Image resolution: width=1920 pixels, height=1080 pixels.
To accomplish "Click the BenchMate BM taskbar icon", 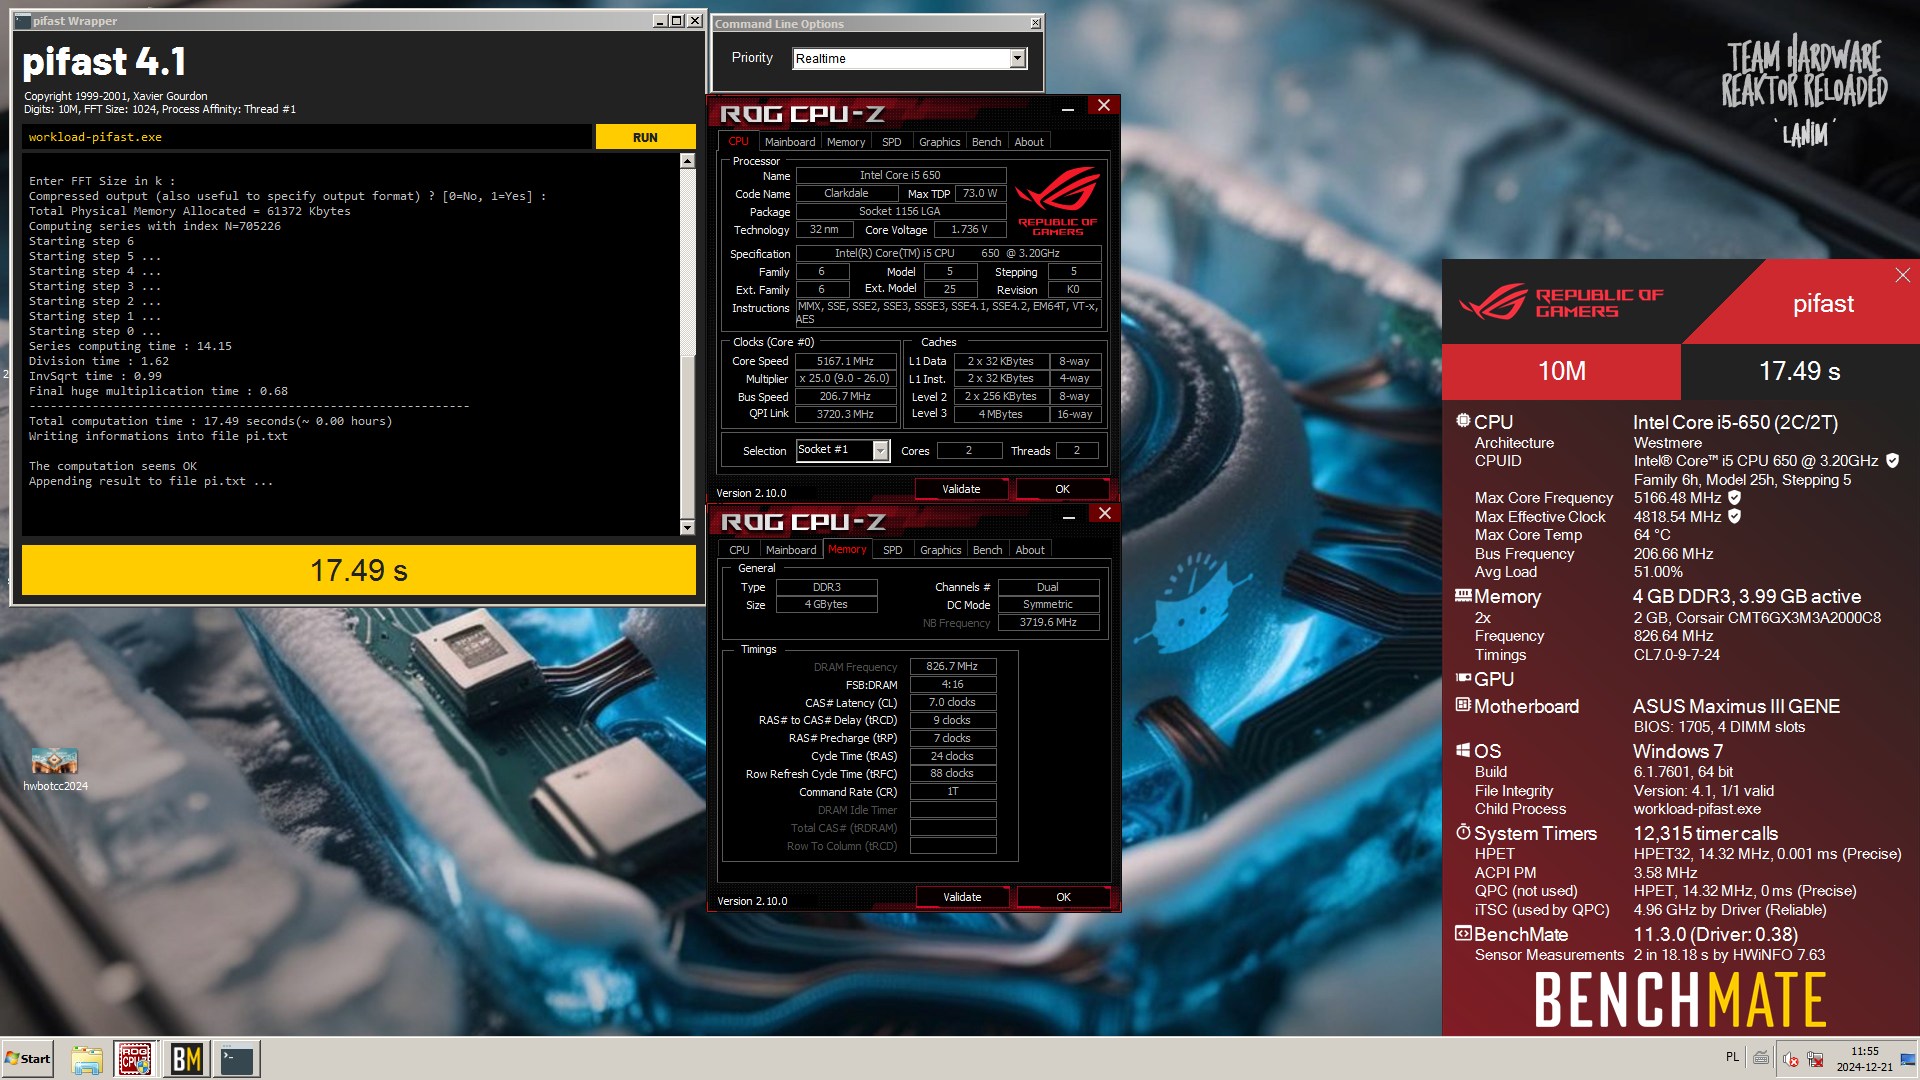I will point(187,1059).
